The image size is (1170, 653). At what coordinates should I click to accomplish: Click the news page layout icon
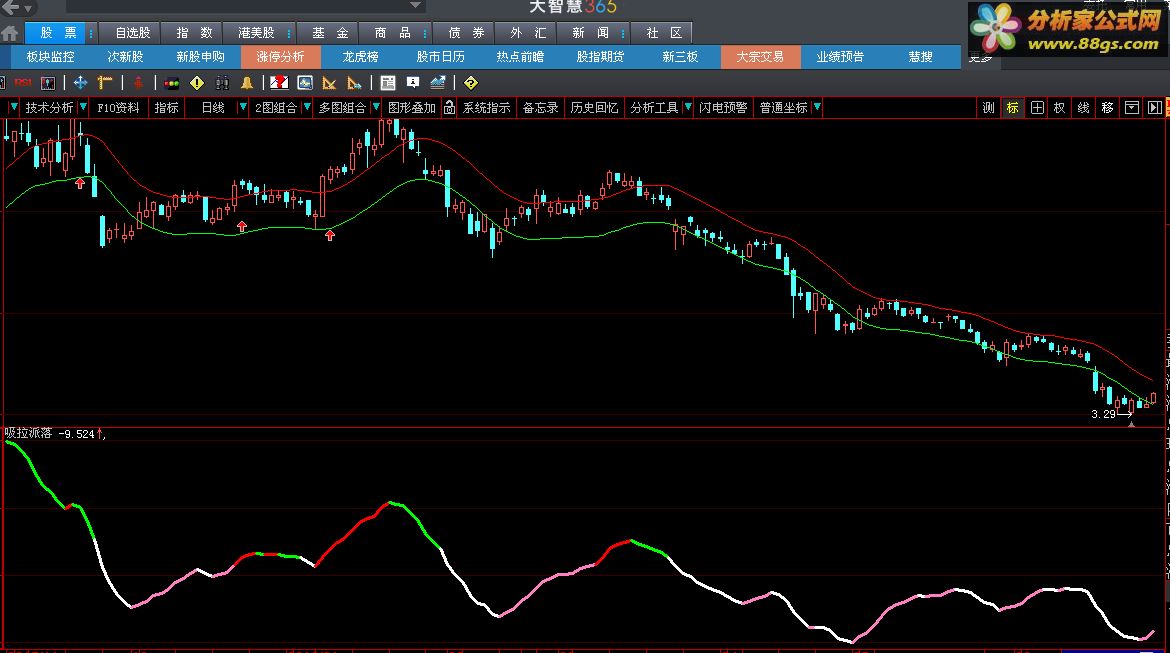click(x=388, y=83)
